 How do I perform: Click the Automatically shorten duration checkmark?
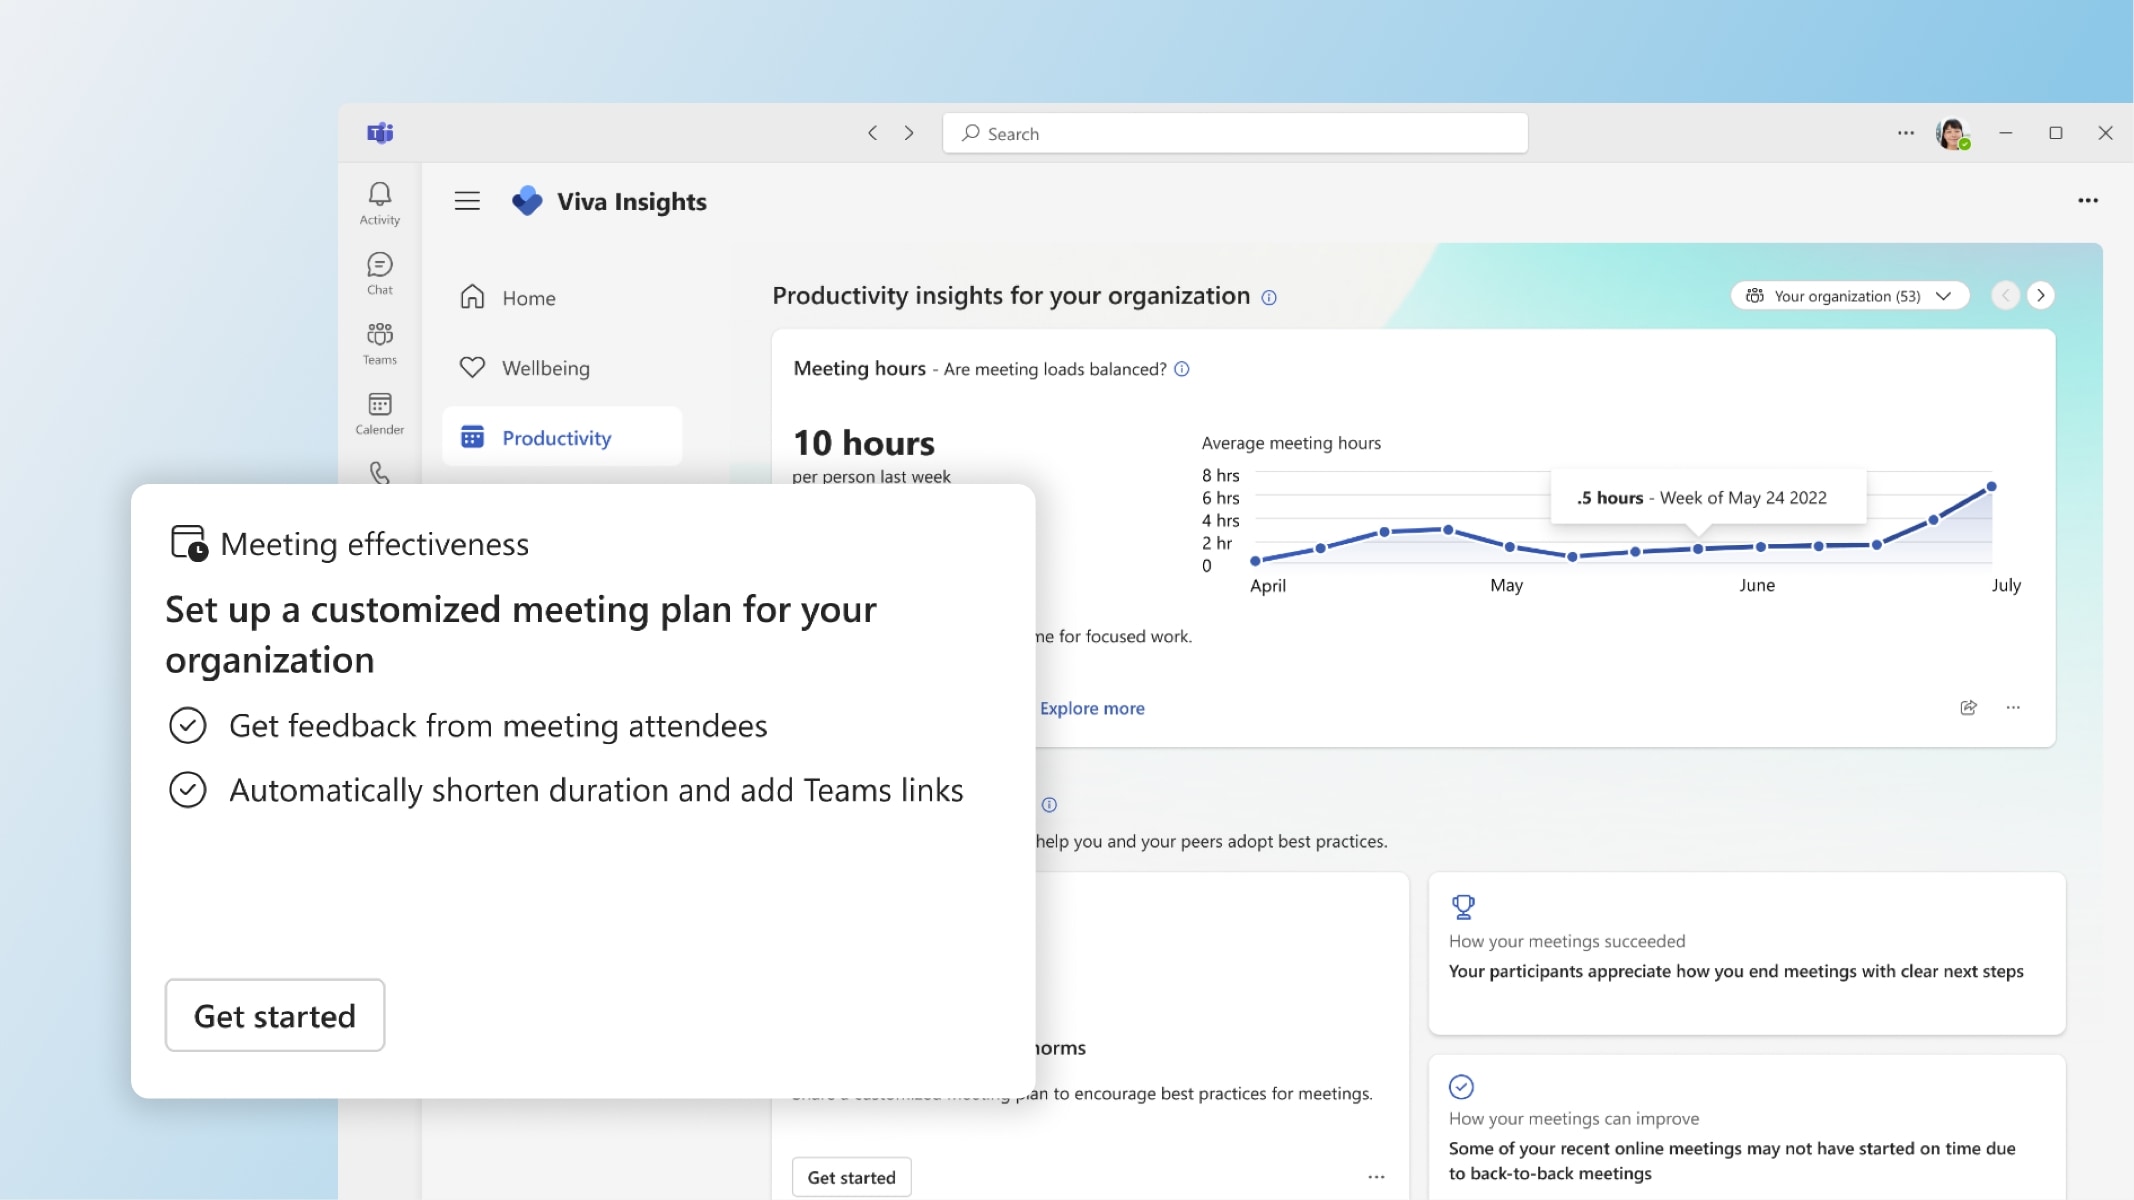(187, 790)
